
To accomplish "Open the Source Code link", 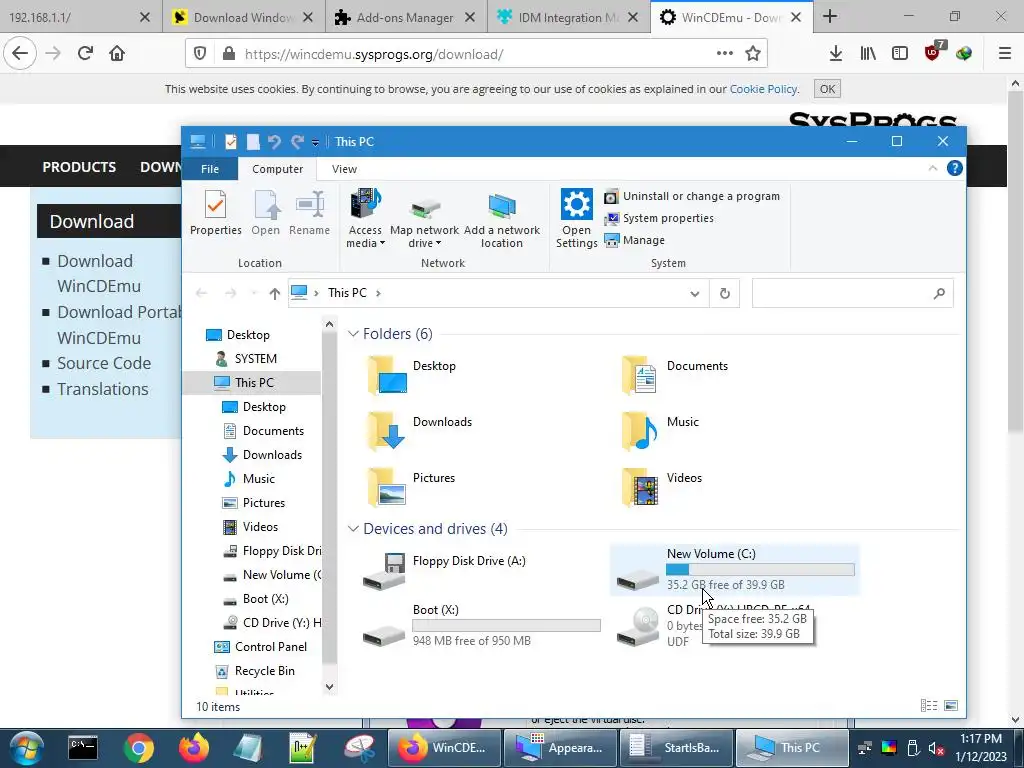I will point(104,363).
